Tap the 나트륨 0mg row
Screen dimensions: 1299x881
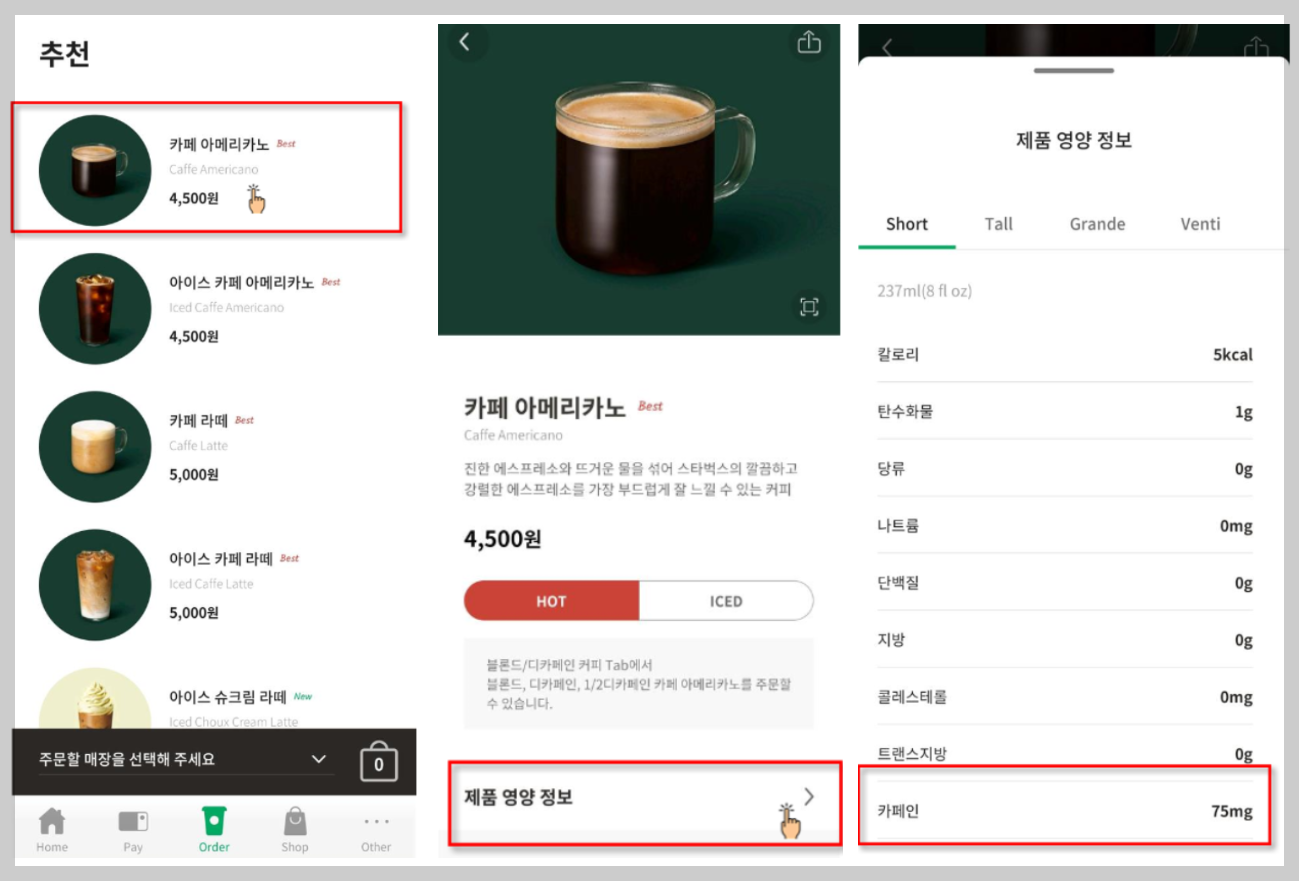(1065, 525)
